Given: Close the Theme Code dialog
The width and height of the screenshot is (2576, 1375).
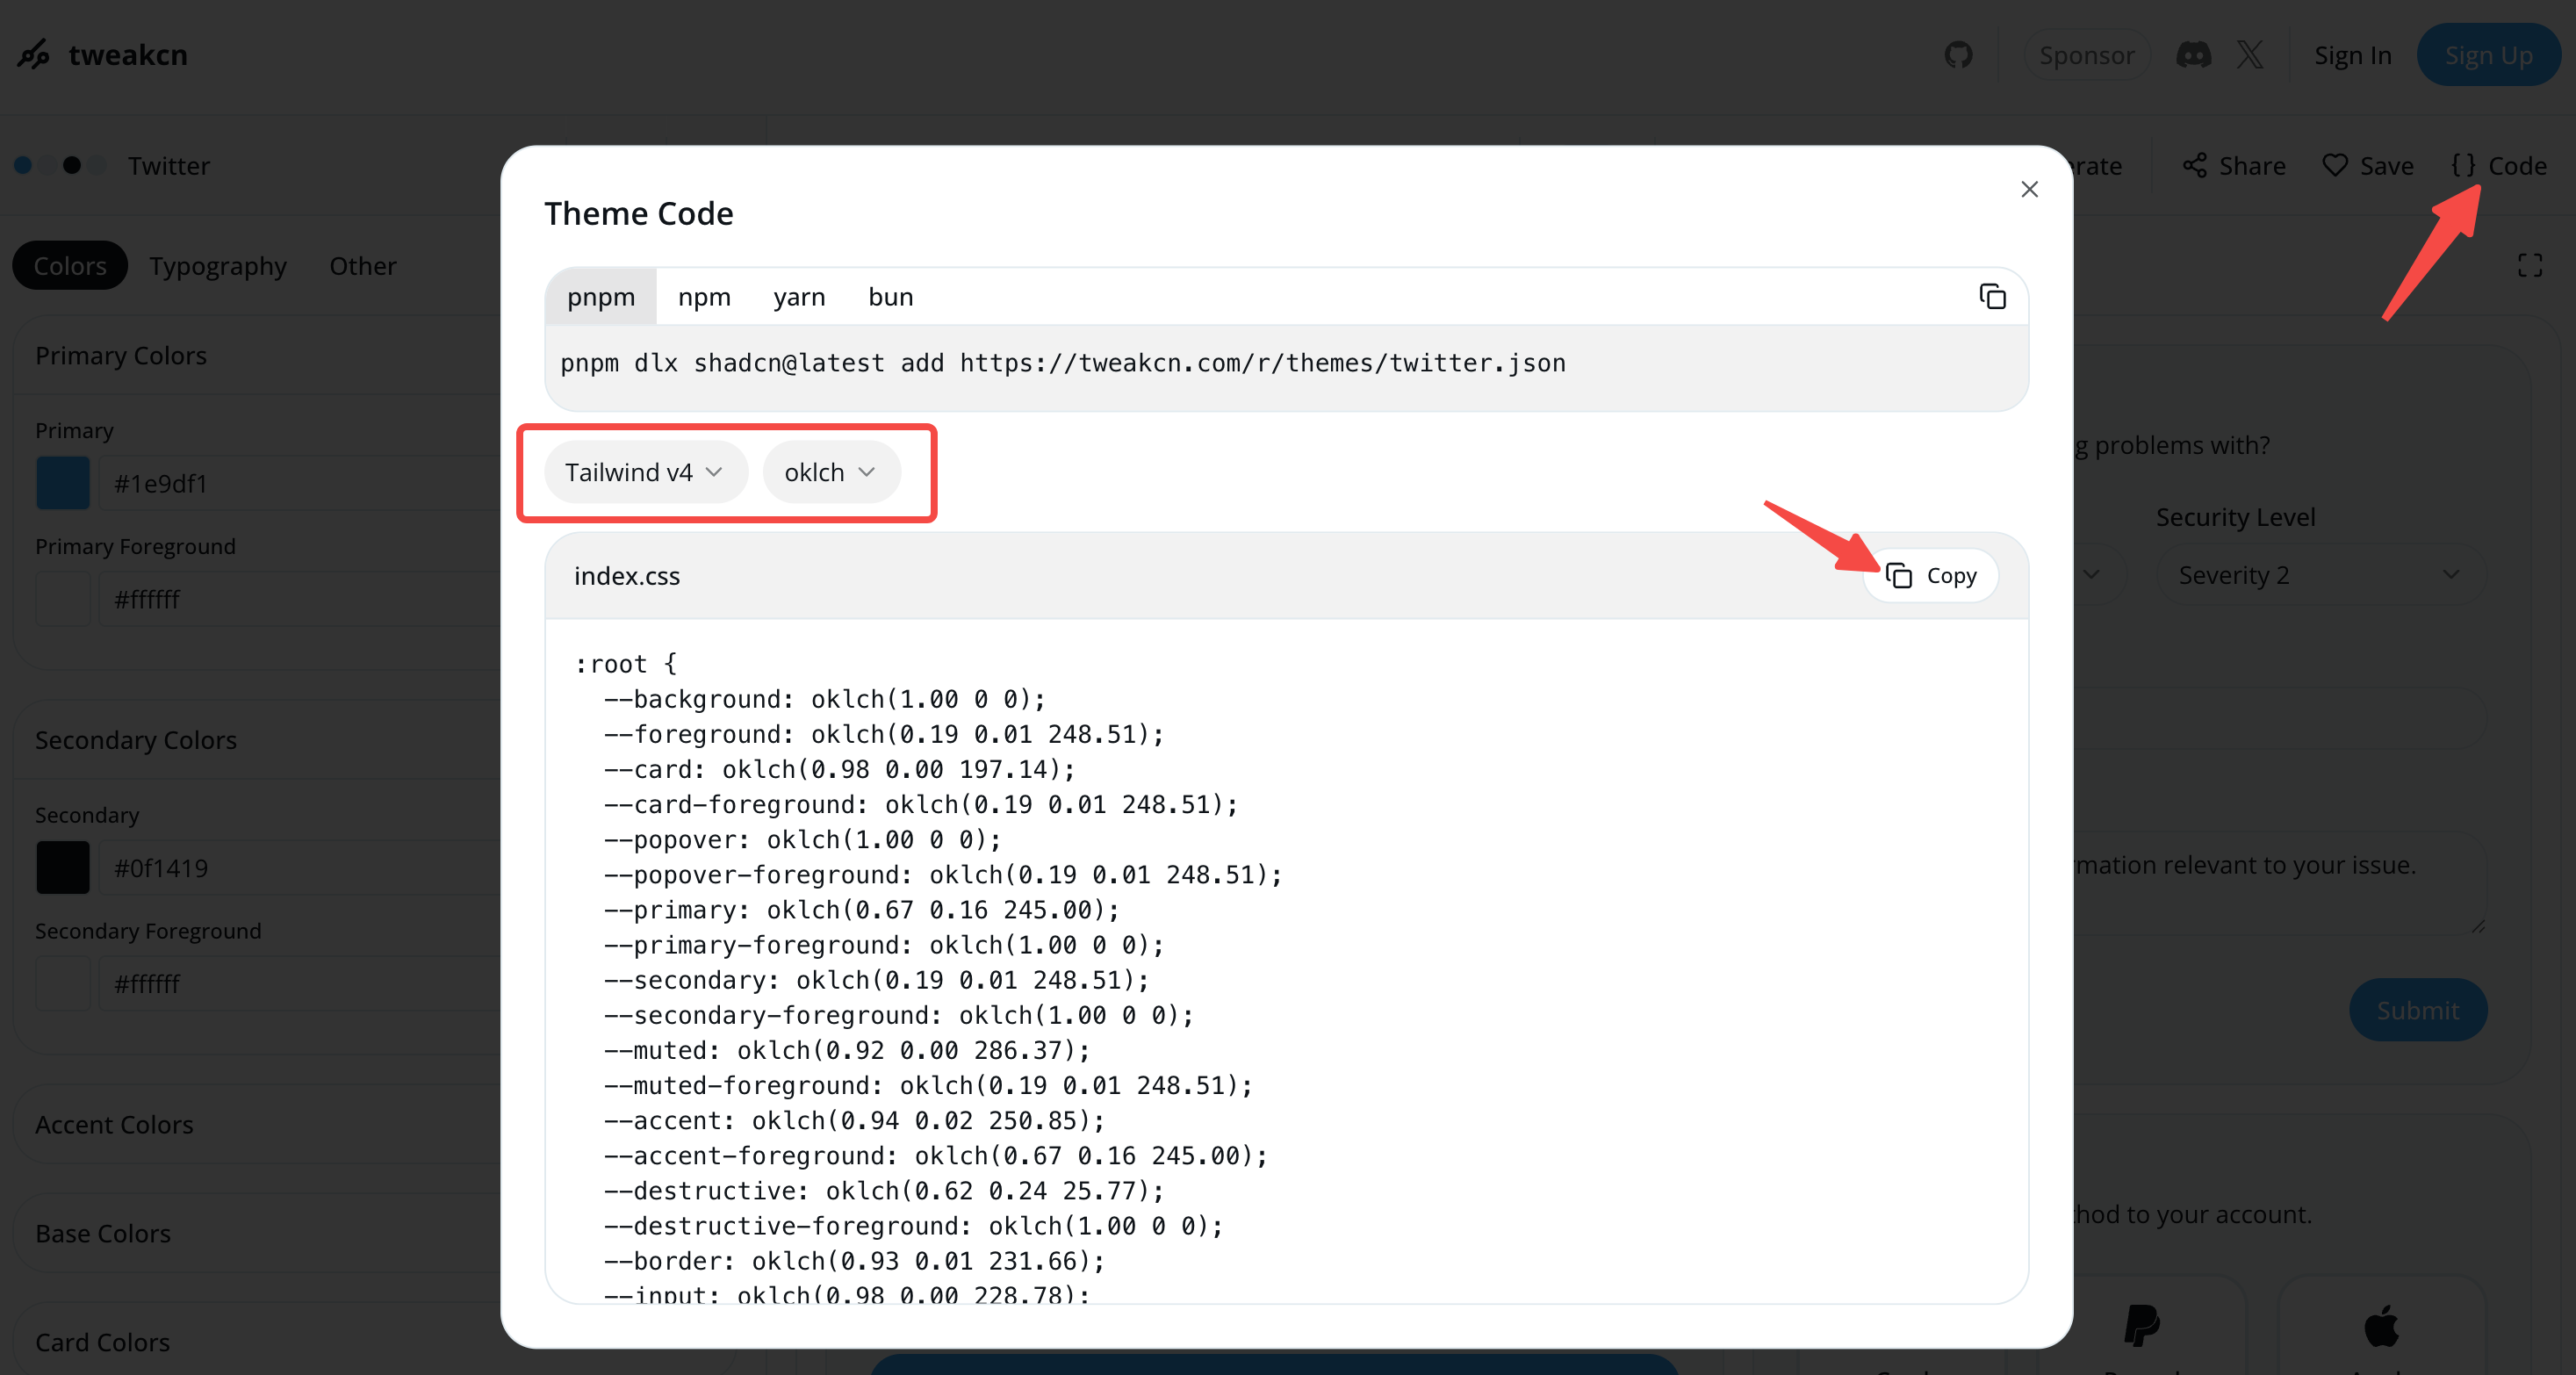Looking at the screenshot, I should coord(2028,190).
